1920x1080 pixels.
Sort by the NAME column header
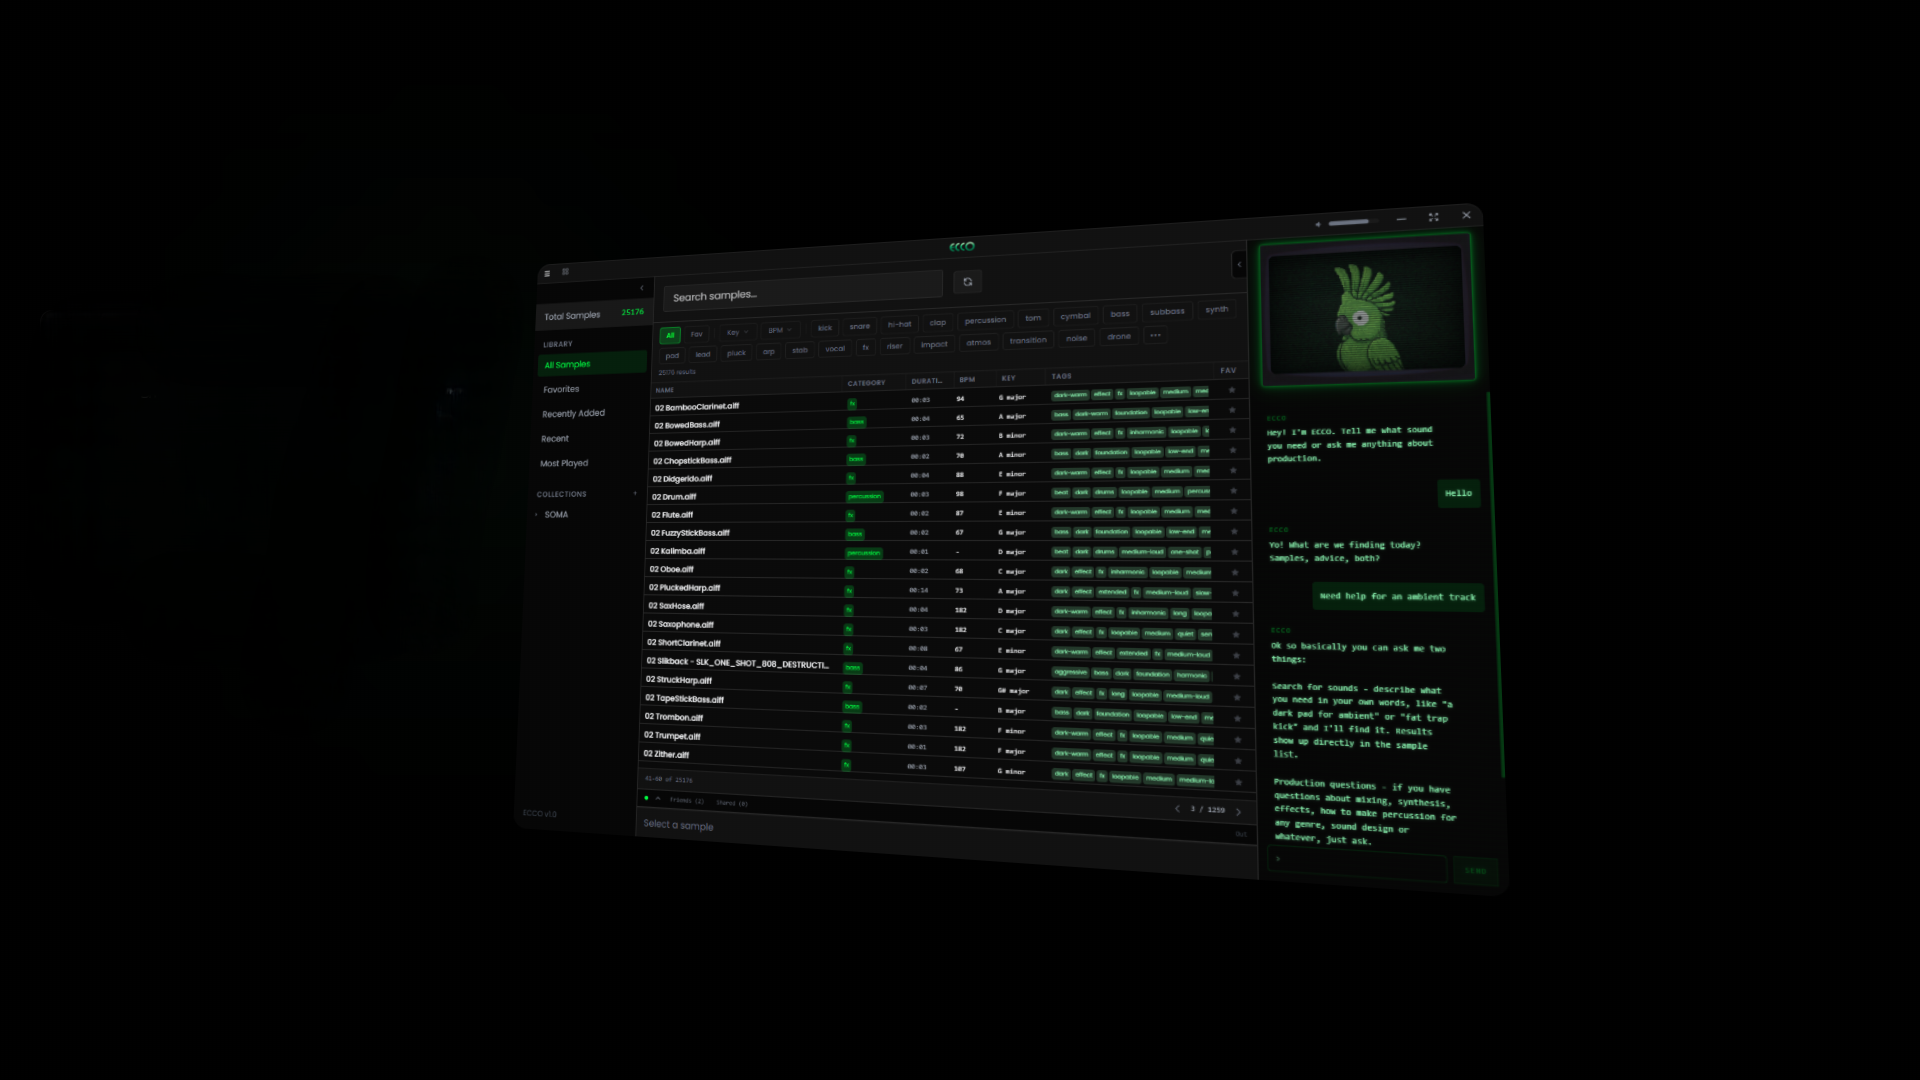click(x=665, y=390)
